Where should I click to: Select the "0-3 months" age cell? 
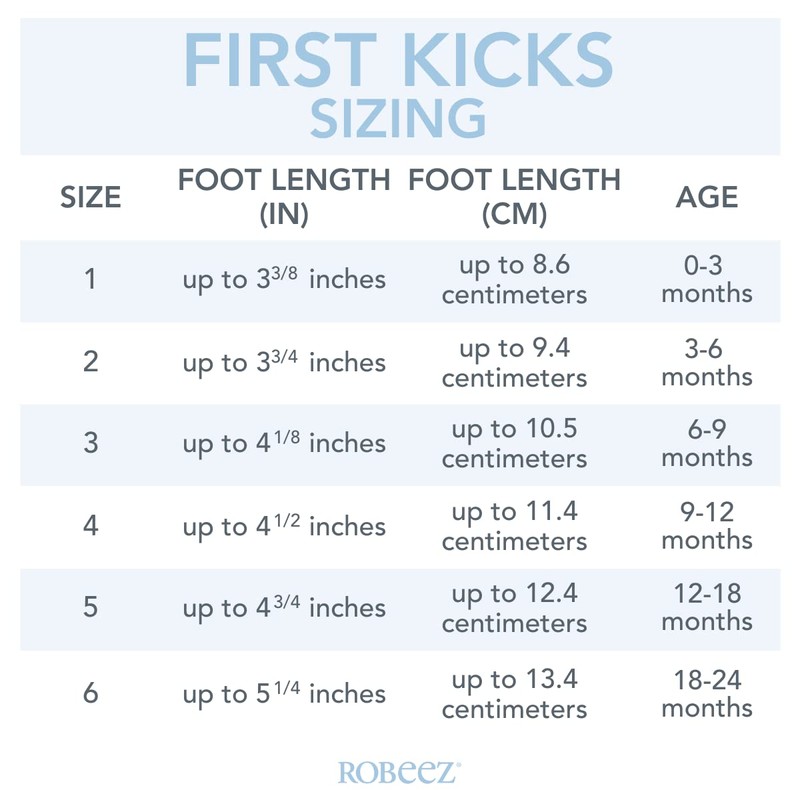[707, 280]
